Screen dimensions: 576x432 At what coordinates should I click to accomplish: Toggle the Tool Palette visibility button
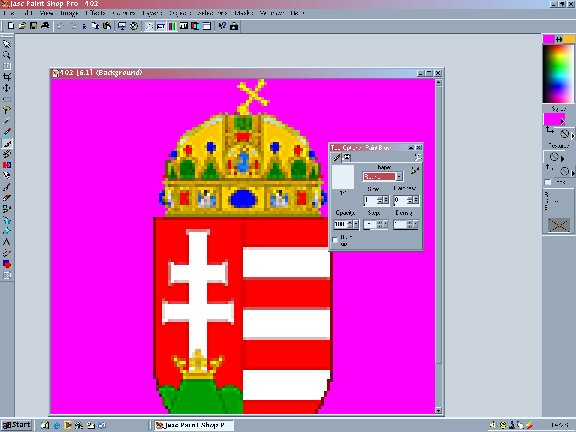click(149, 26)
